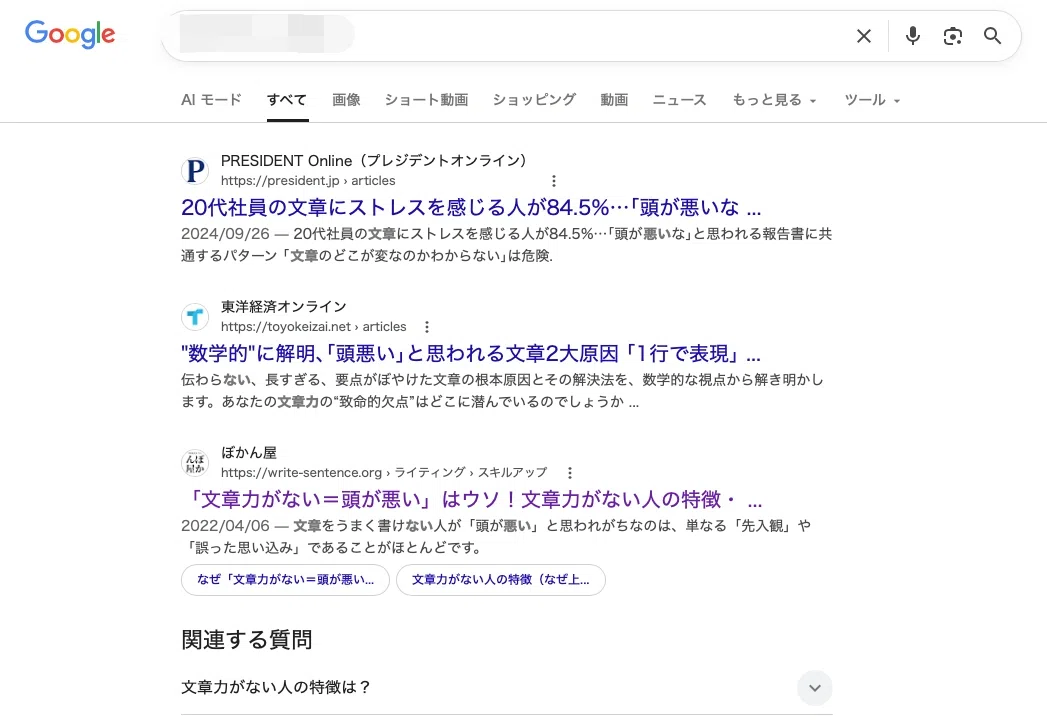Open more options for write-sentence.org result
Viewport: 1047px width, 722px height.
(x=570, y=473)
